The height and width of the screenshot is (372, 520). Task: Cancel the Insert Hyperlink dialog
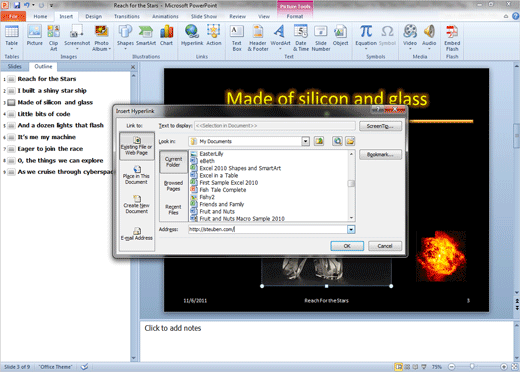(385, 246)
